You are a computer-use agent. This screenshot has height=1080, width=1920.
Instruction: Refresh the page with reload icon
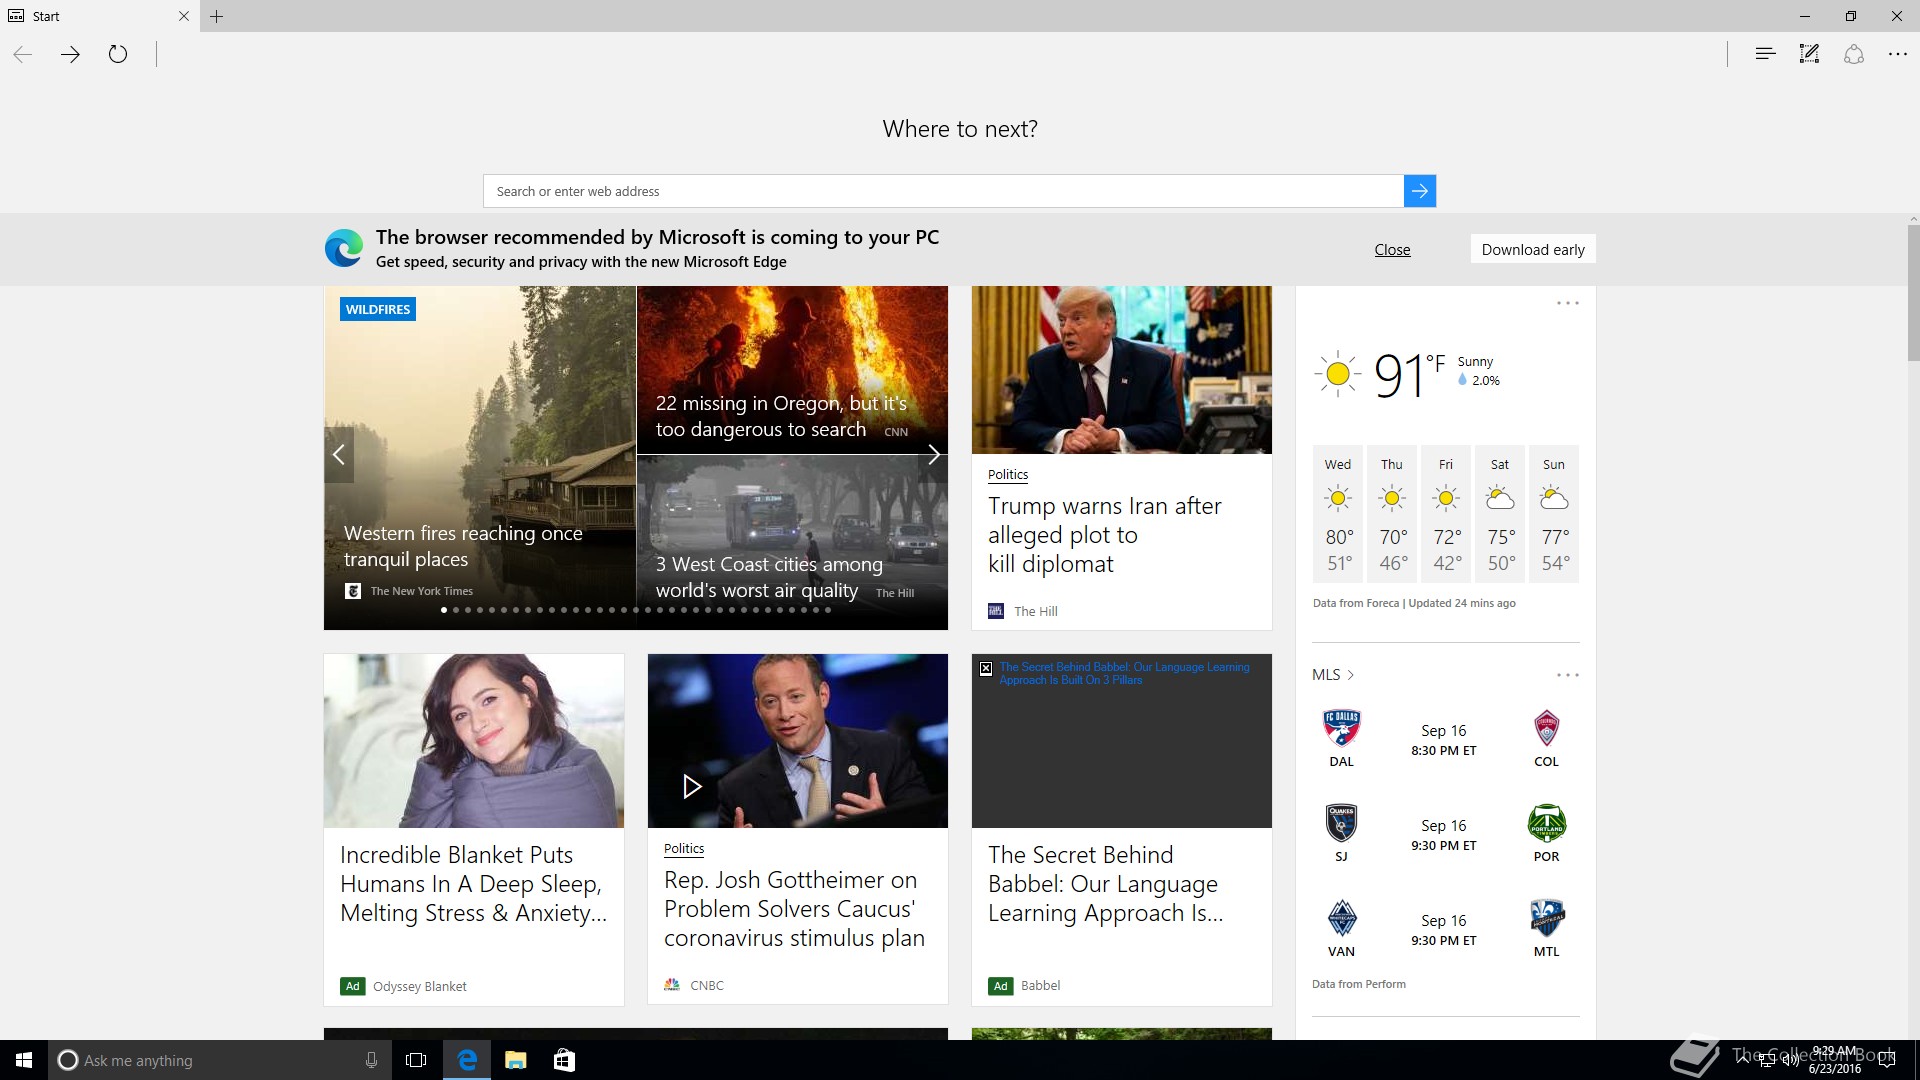pos(118,54)
